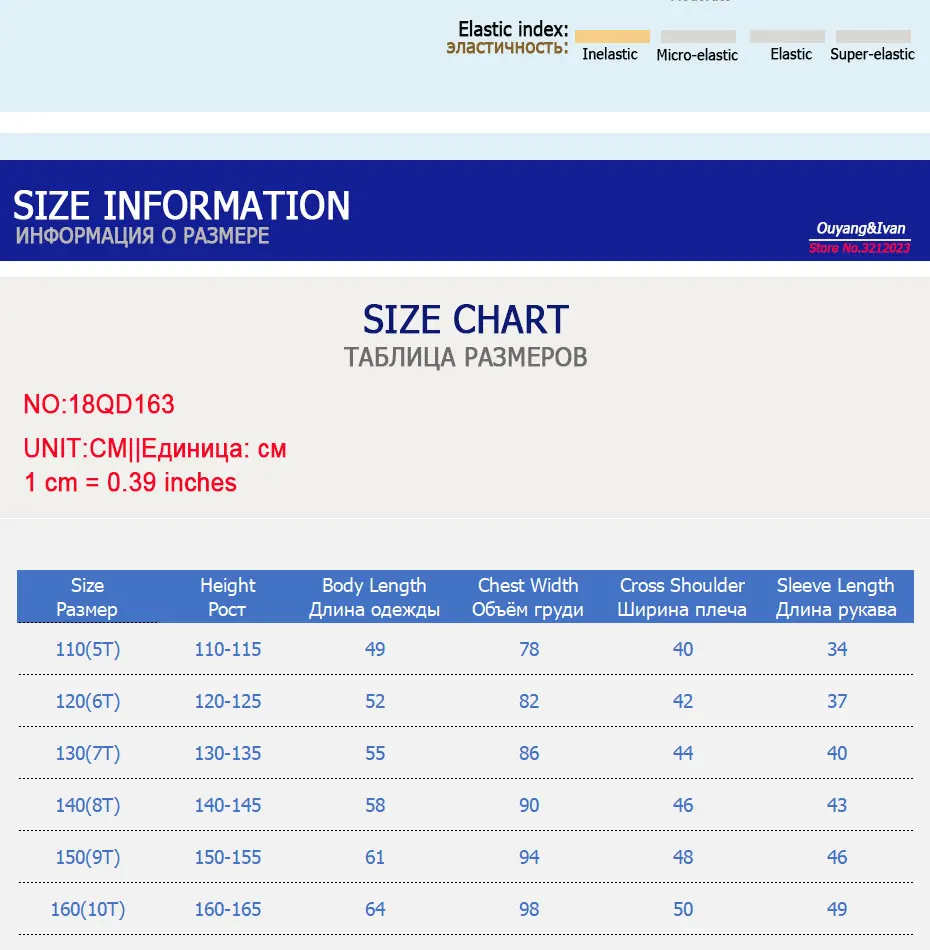Click height value '110-115'
Screen dimensions: 930x950
[228, 649]
